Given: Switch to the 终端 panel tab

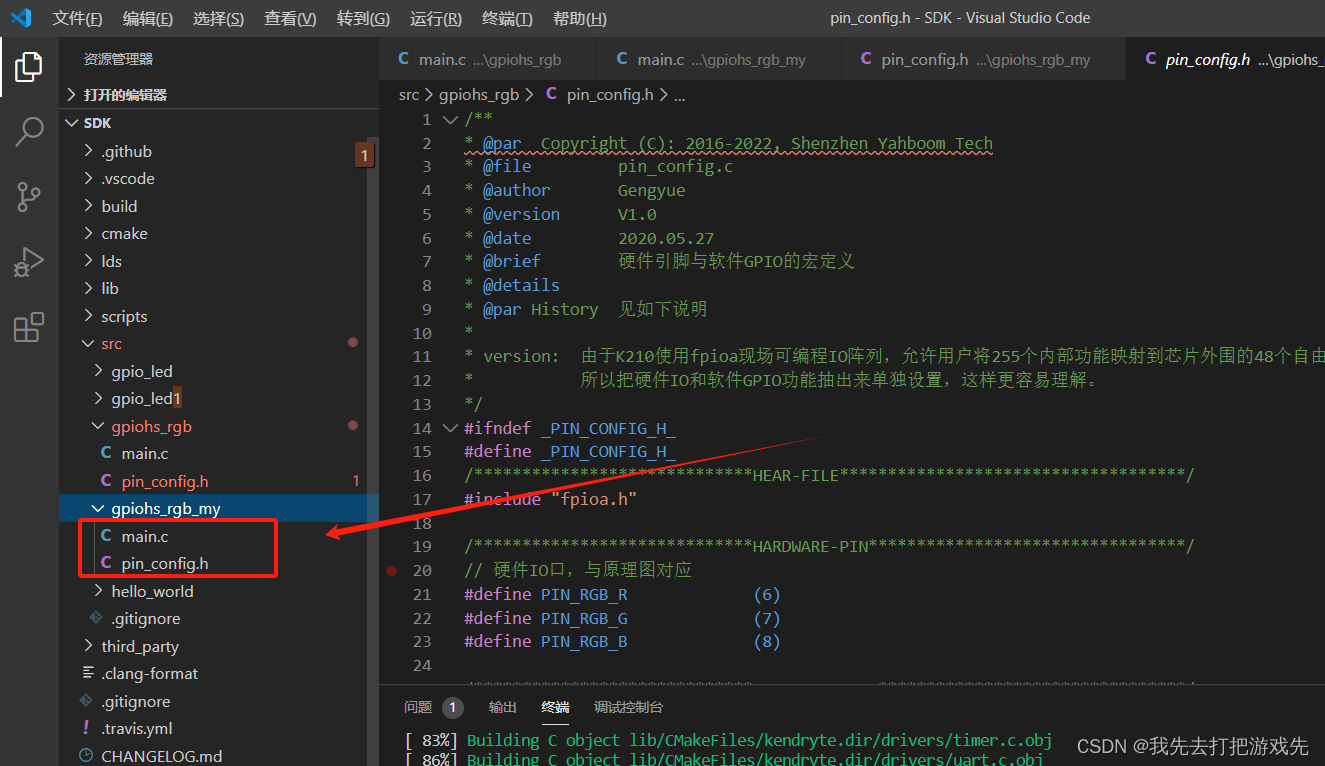Looking at the screenshot, I should [x=555, y=707].
